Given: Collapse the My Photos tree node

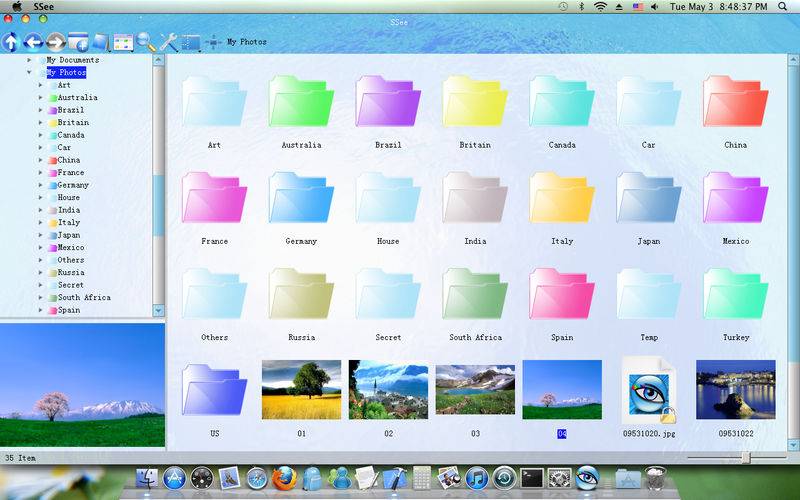Looking at the screenshot, I should (x=29, y=73).
